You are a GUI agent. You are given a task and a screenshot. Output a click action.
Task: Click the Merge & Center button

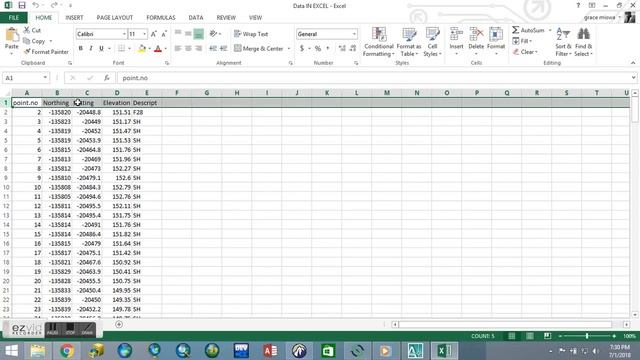259,49
